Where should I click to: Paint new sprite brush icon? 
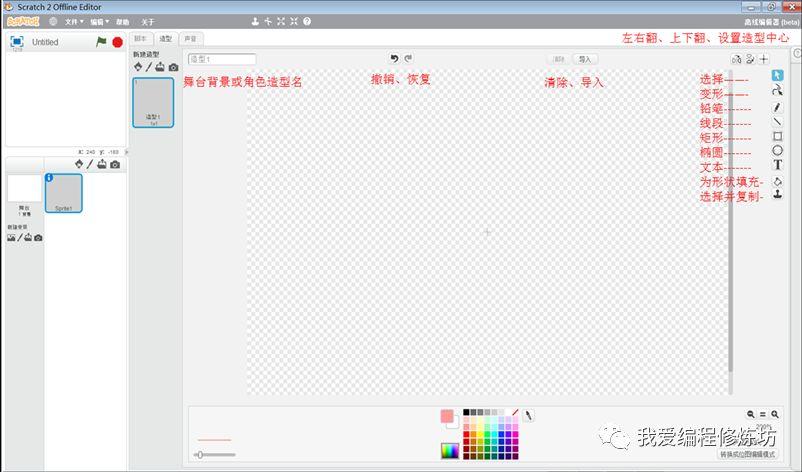point(90,164)
